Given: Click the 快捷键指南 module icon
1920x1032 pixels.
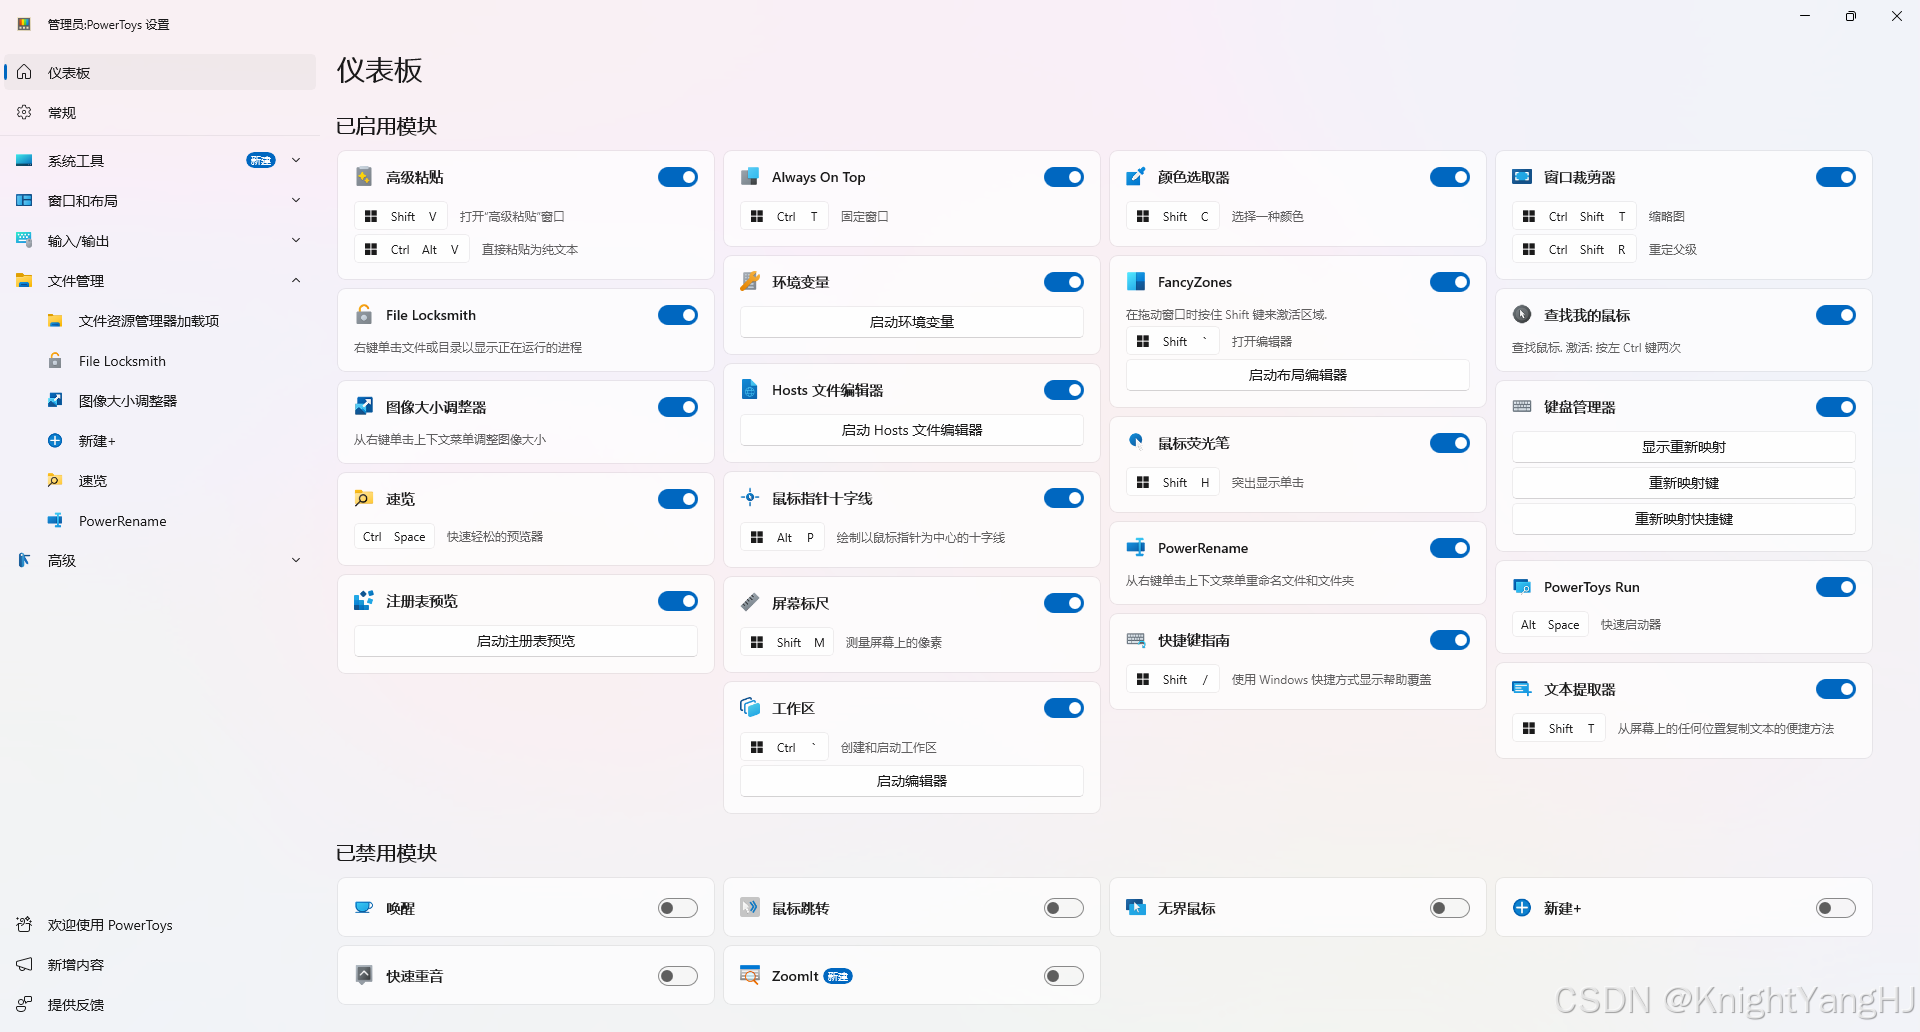Looking at the screenshot, I should point(1136,640).
